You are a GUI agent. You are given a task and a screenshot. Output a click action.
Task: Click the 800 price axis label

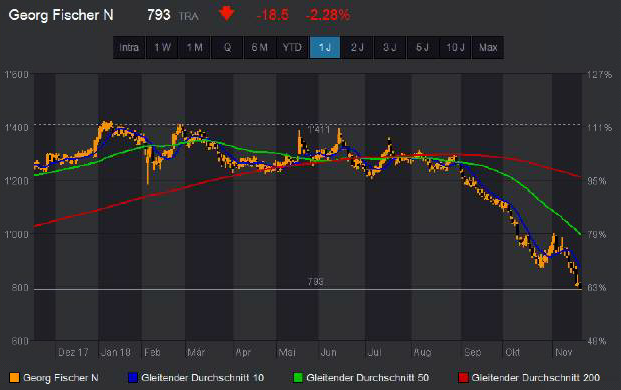click(x=20, y=287)
